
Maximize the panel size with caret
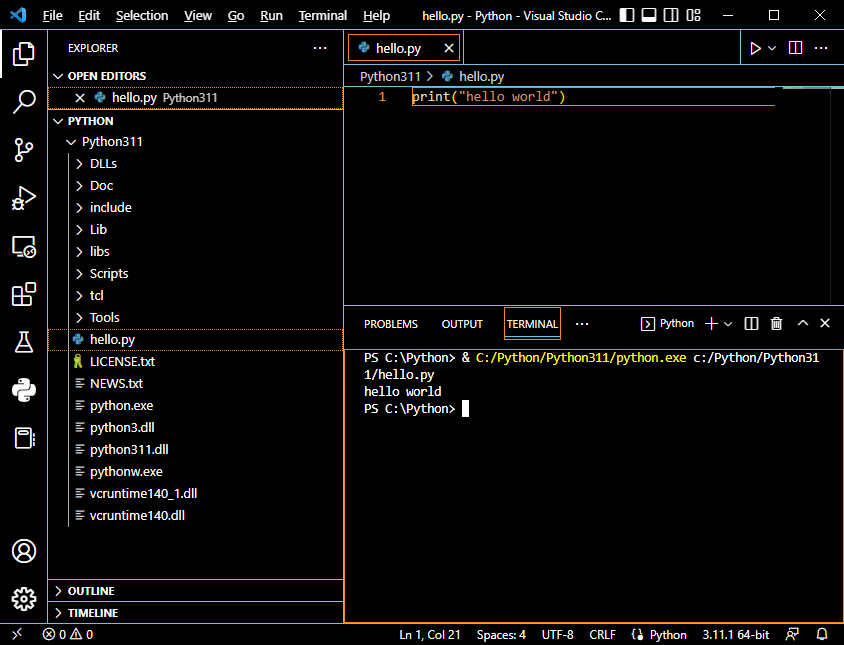(803, 323)
